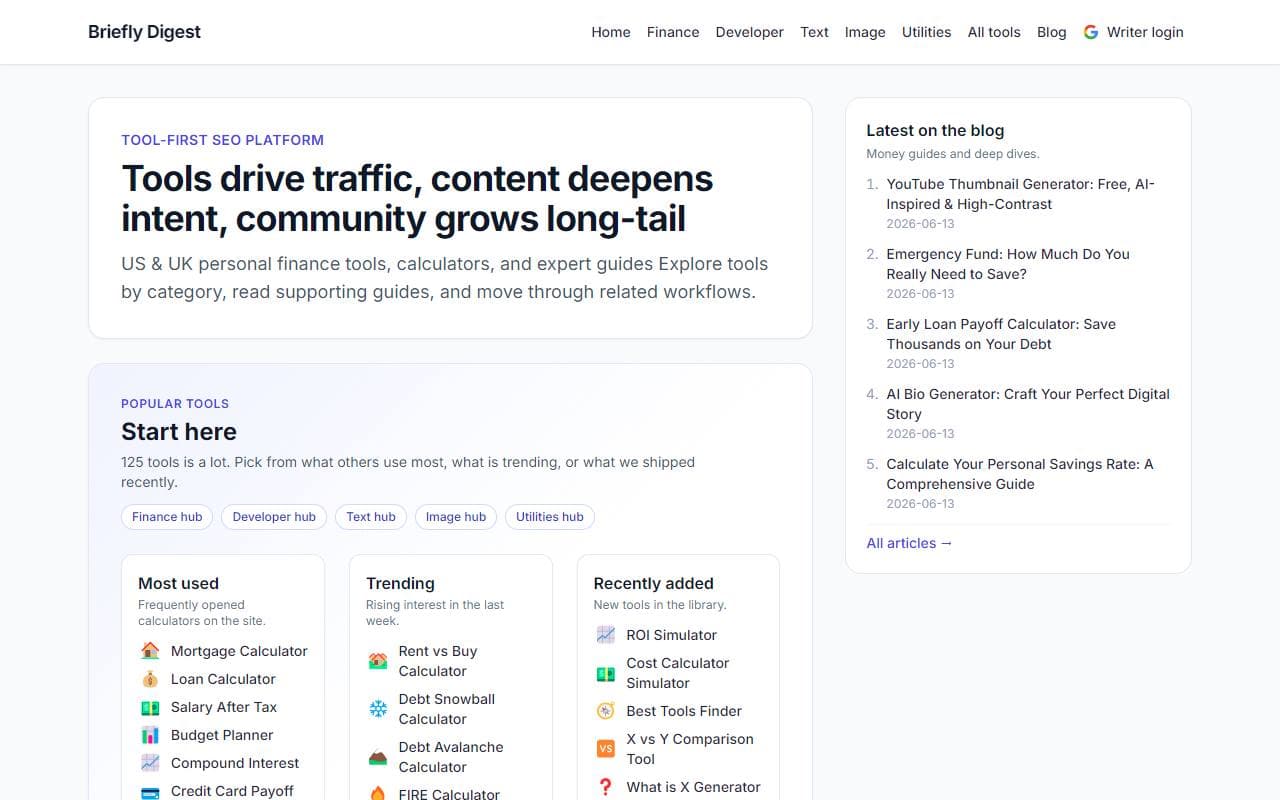1280x800 pixels.
Task: Click the Salary After Tax cash icon
Action: tap(150, 707)
